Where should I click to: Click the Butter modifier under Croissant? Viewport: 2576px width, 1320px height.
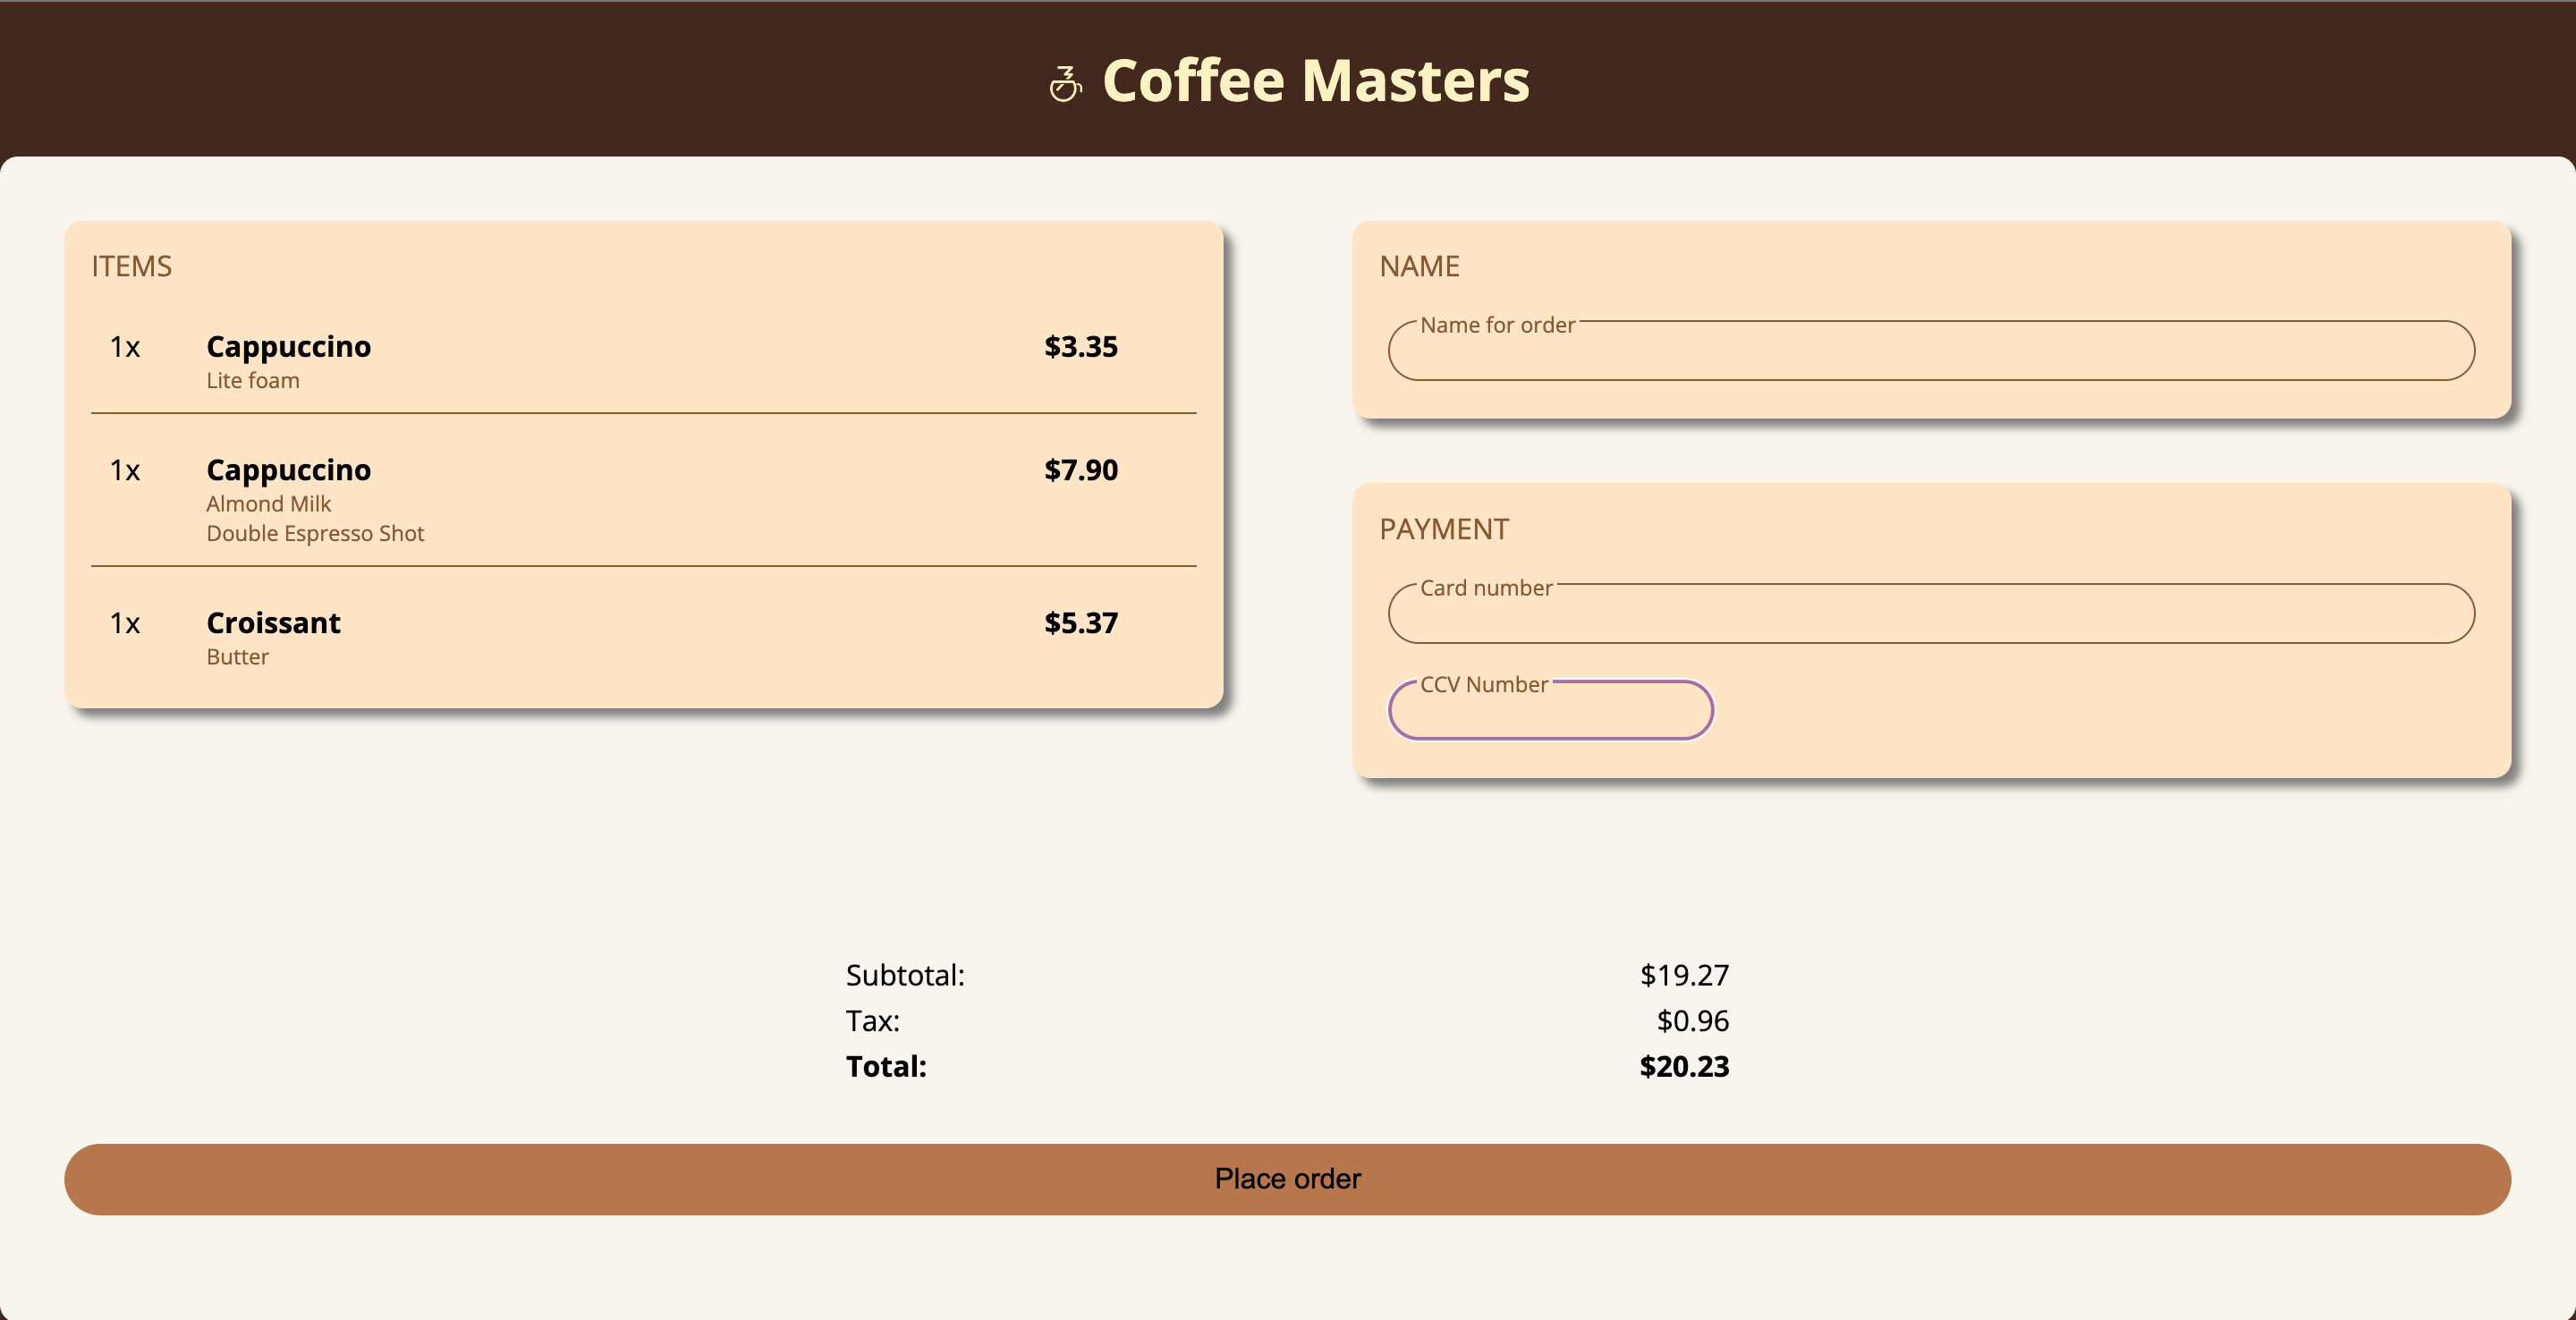[x=237, y=657]
